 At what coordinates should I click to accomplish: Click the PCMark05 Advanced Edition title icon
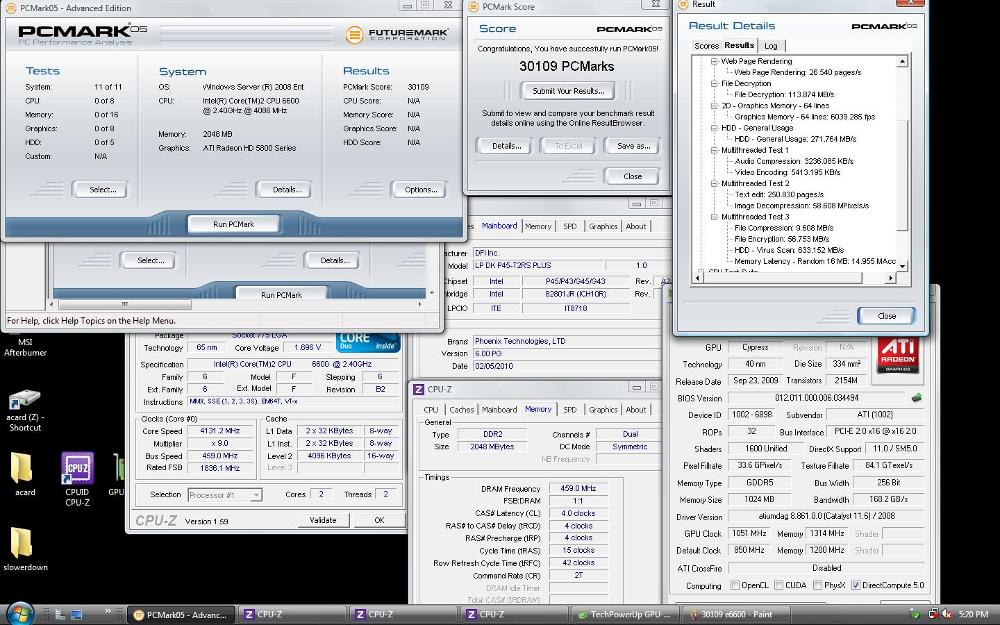[x=10, y=8]
